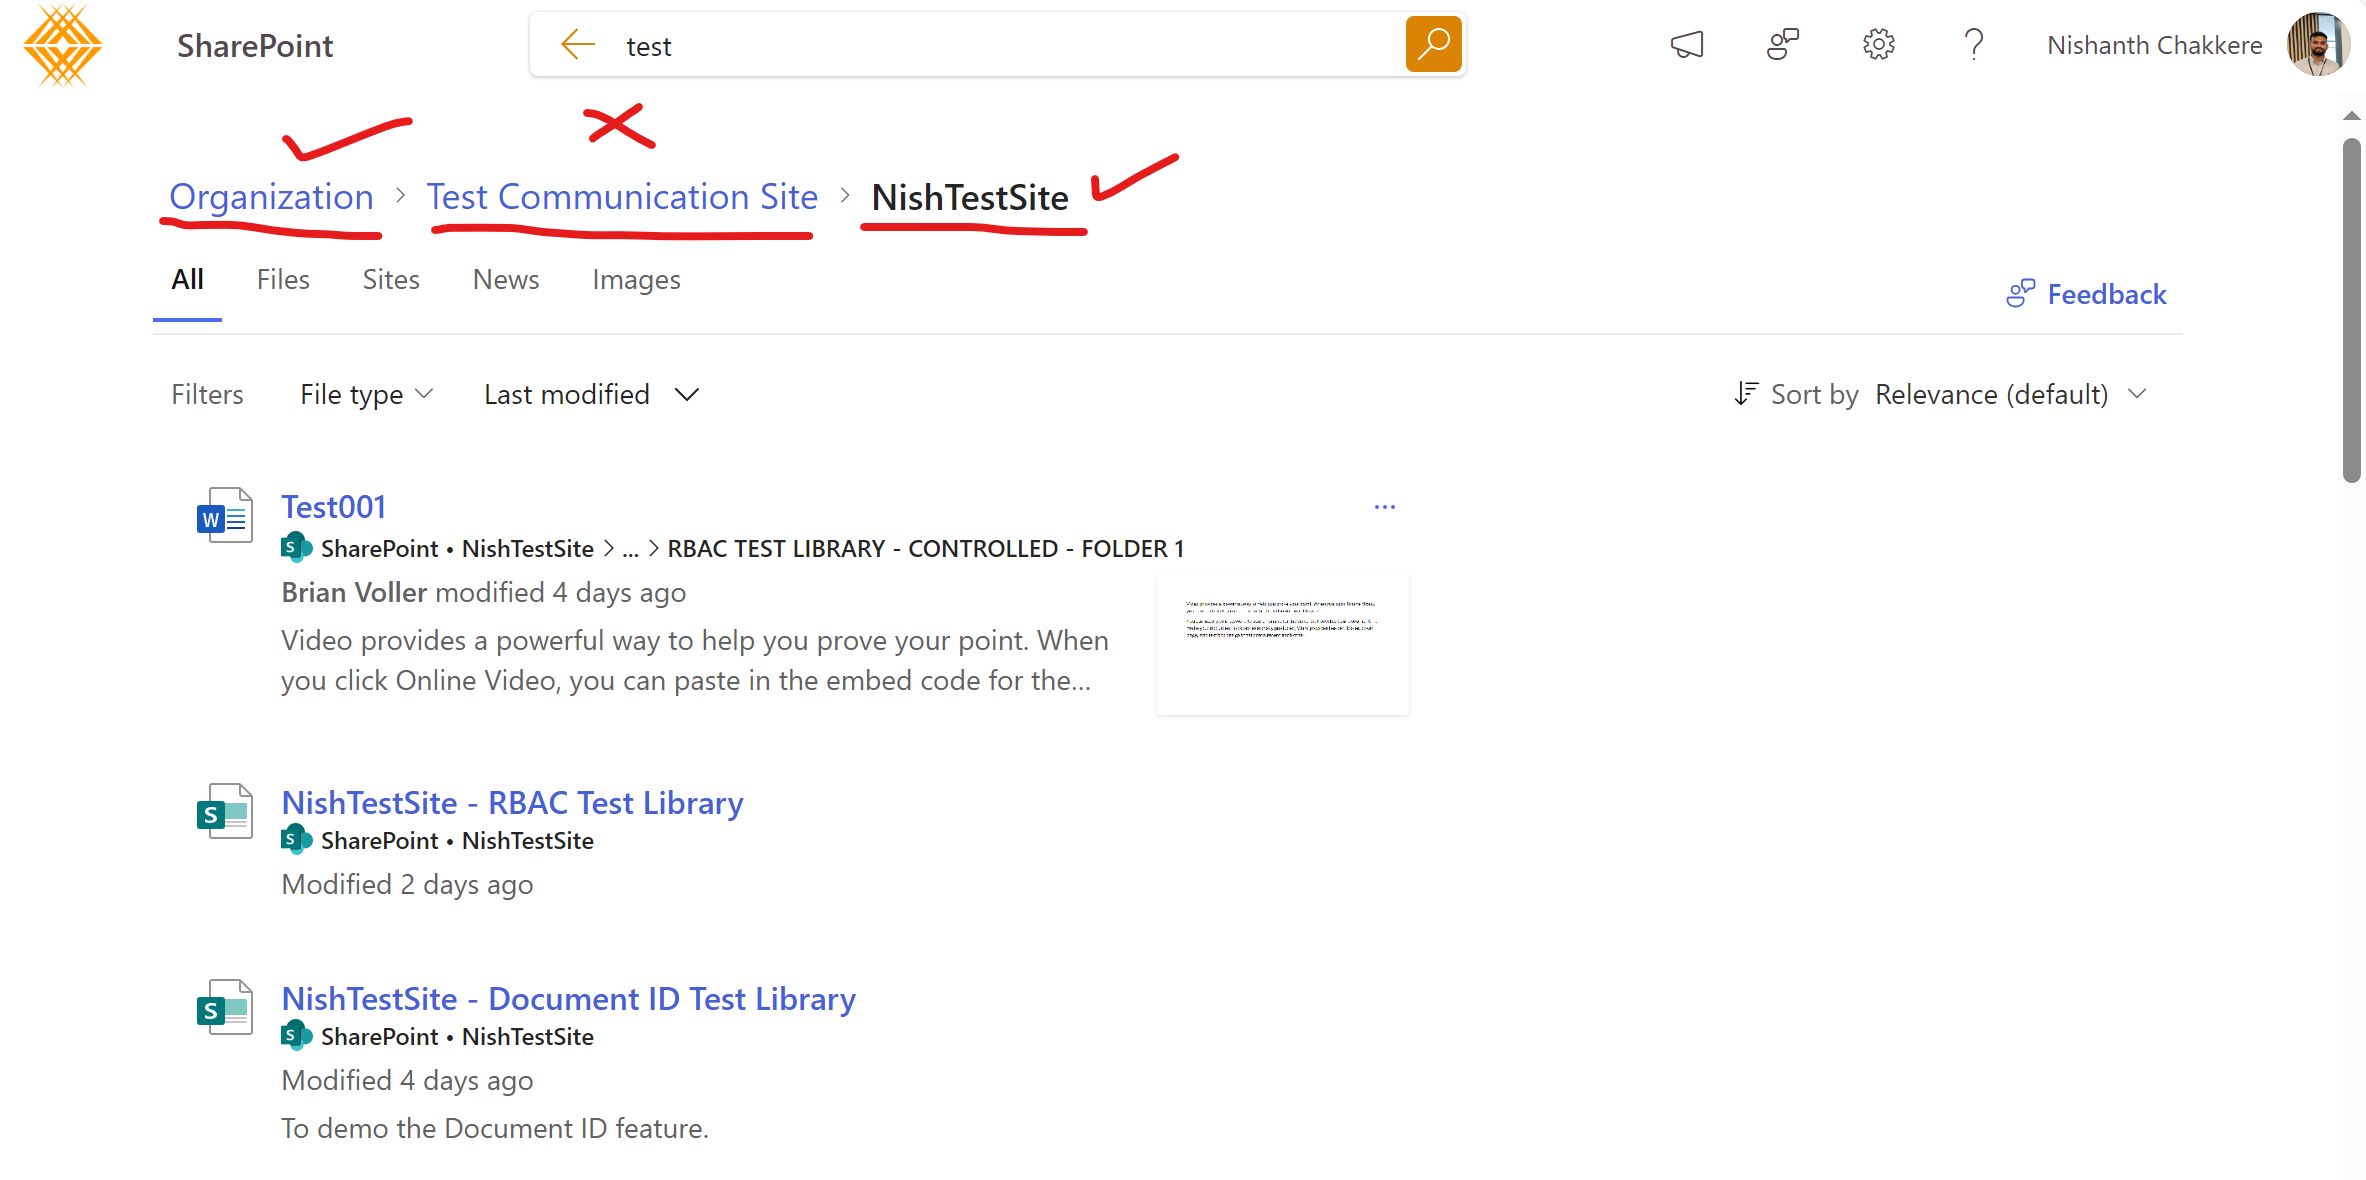Expand the collapsed path ellipsis under Test001
The width and height of the screenshot is (2366, 1180).
point(630,549)
